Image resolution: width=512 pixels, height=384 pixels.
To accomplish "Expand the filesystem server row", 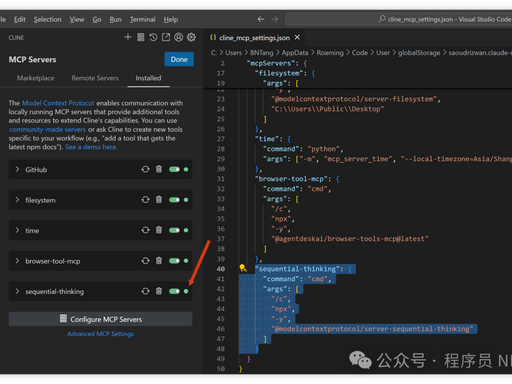I will coord(17,200).
